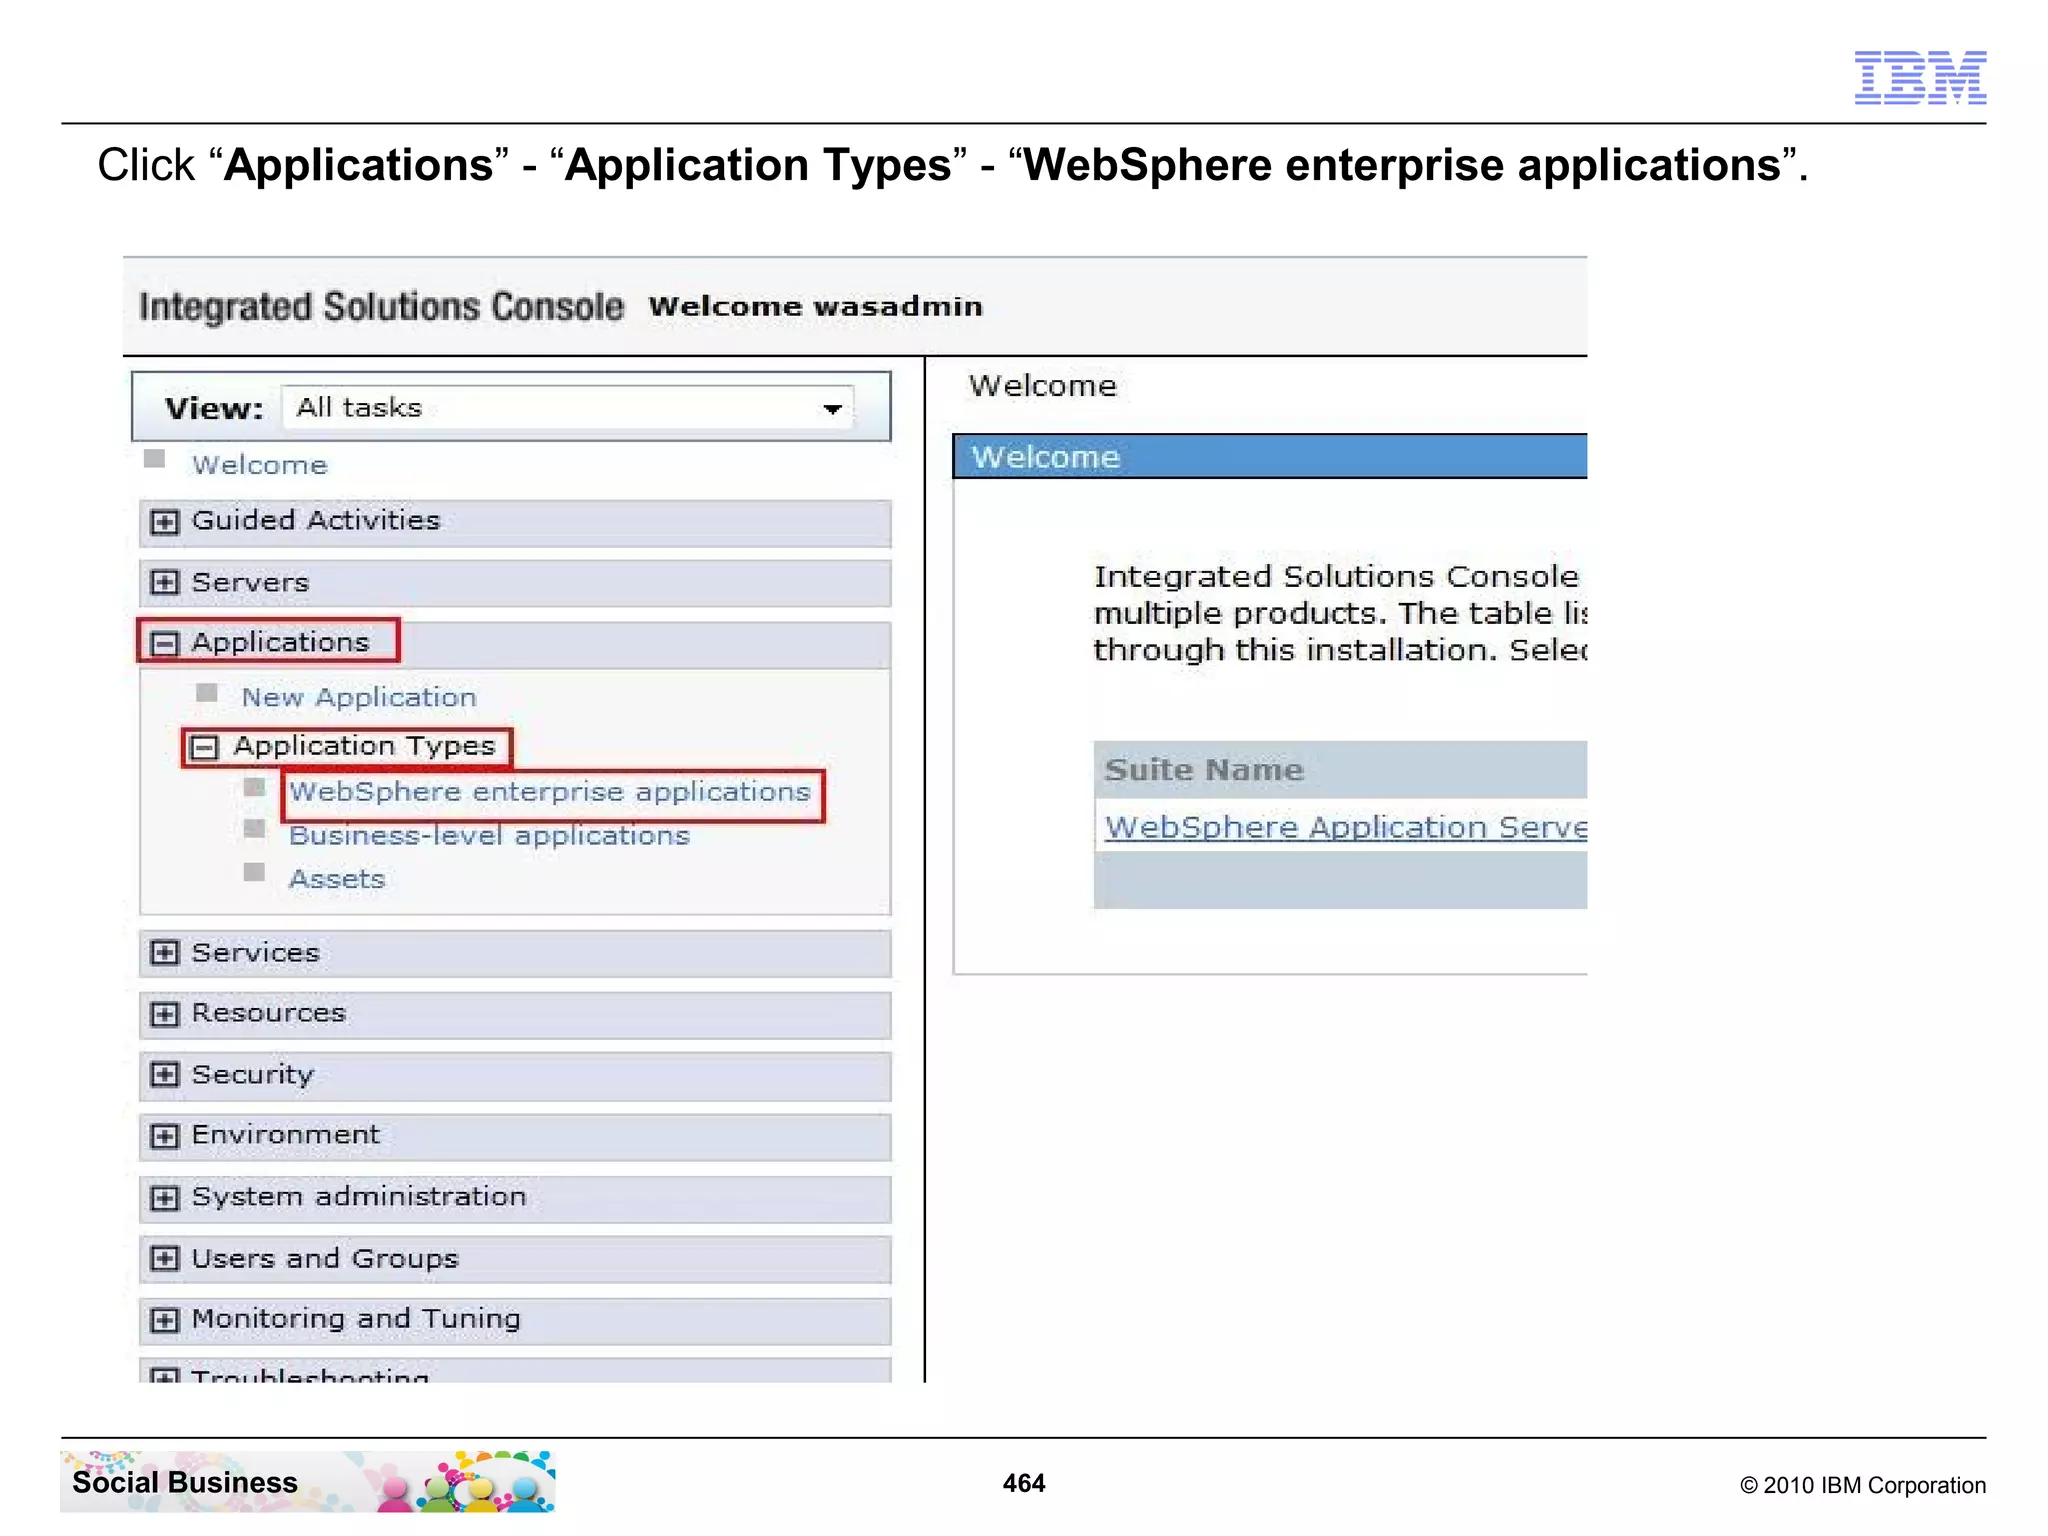The width and height of the screenshot is (2048, 1536).
Task: Click Suite Name column header
Action: click(1204, 770)
